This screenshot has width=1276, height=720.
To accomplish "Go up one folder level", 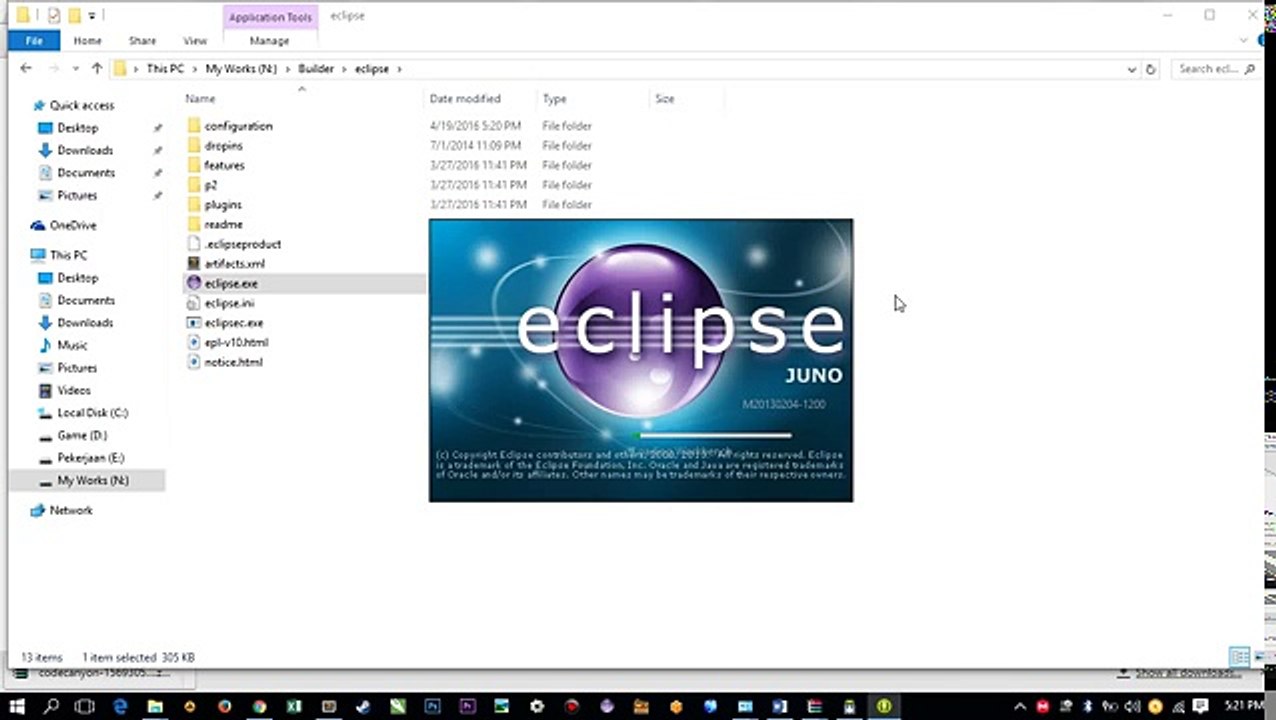I will (x=97, y=69).
